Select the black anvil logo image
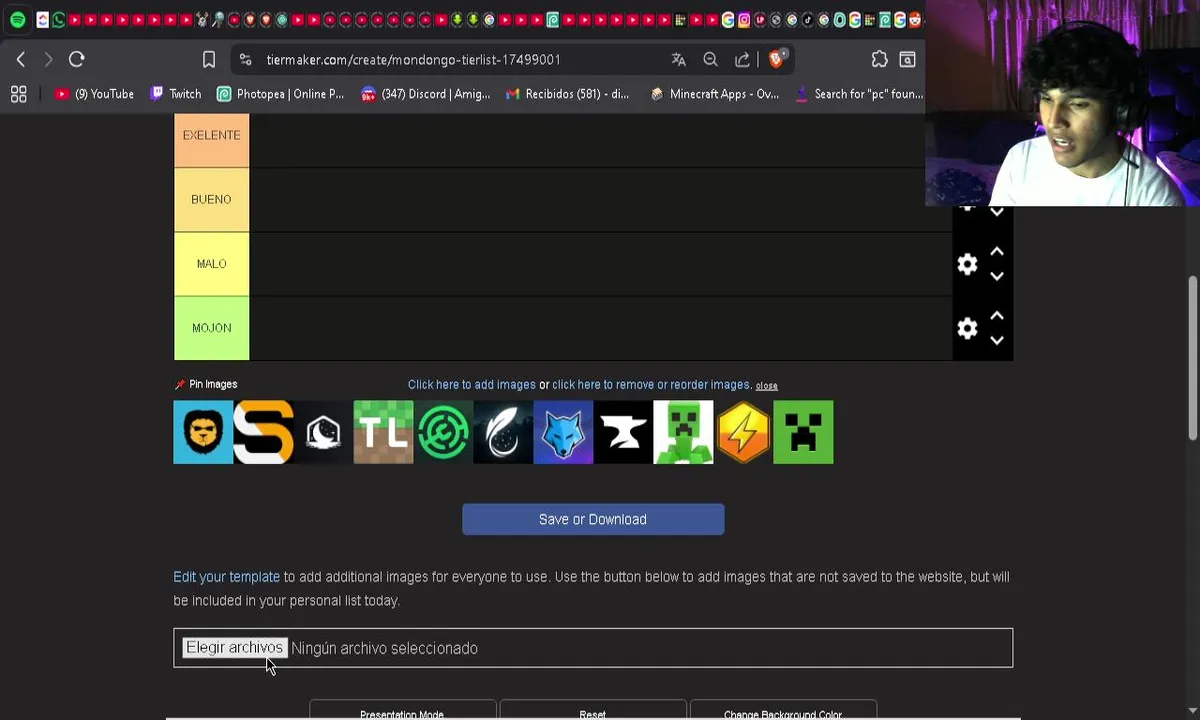 pyautogui.click(x=623, y=432)
